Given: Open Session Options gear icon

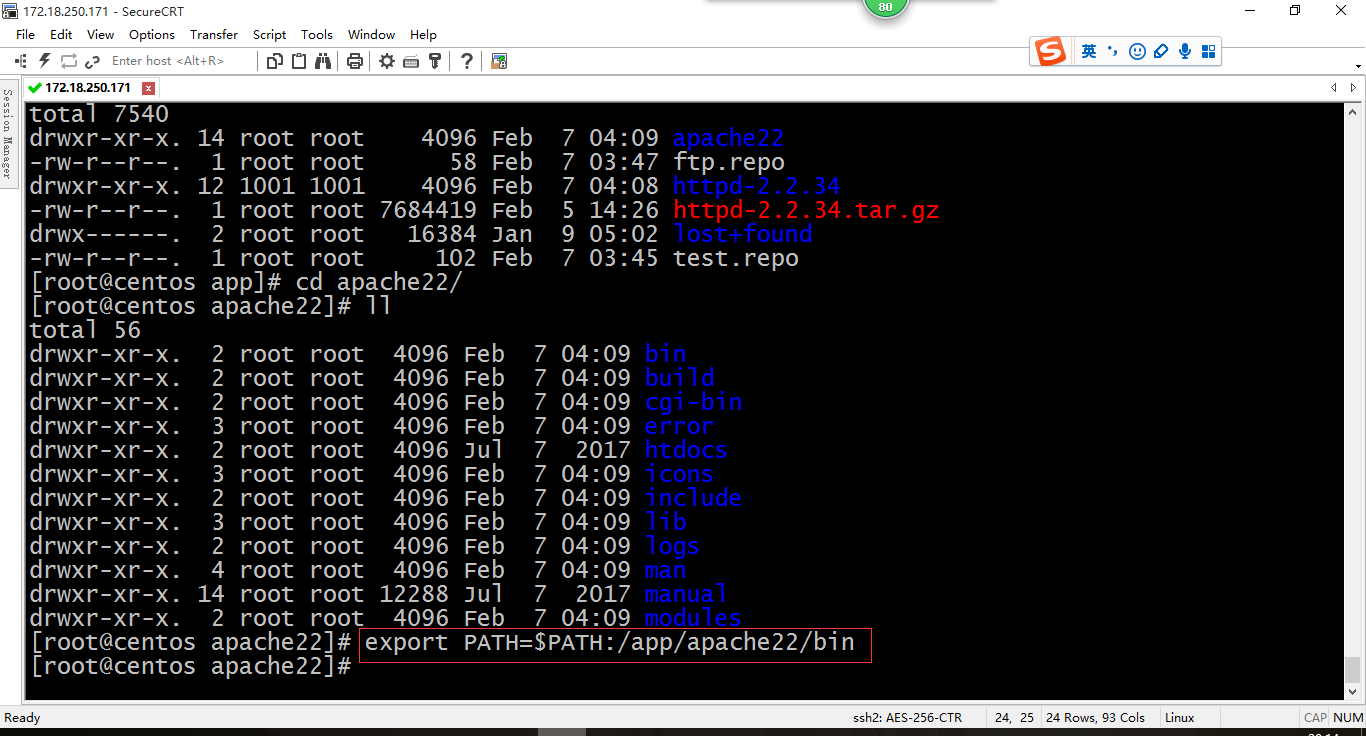Looking at the screenshot, I should (387, 61).
